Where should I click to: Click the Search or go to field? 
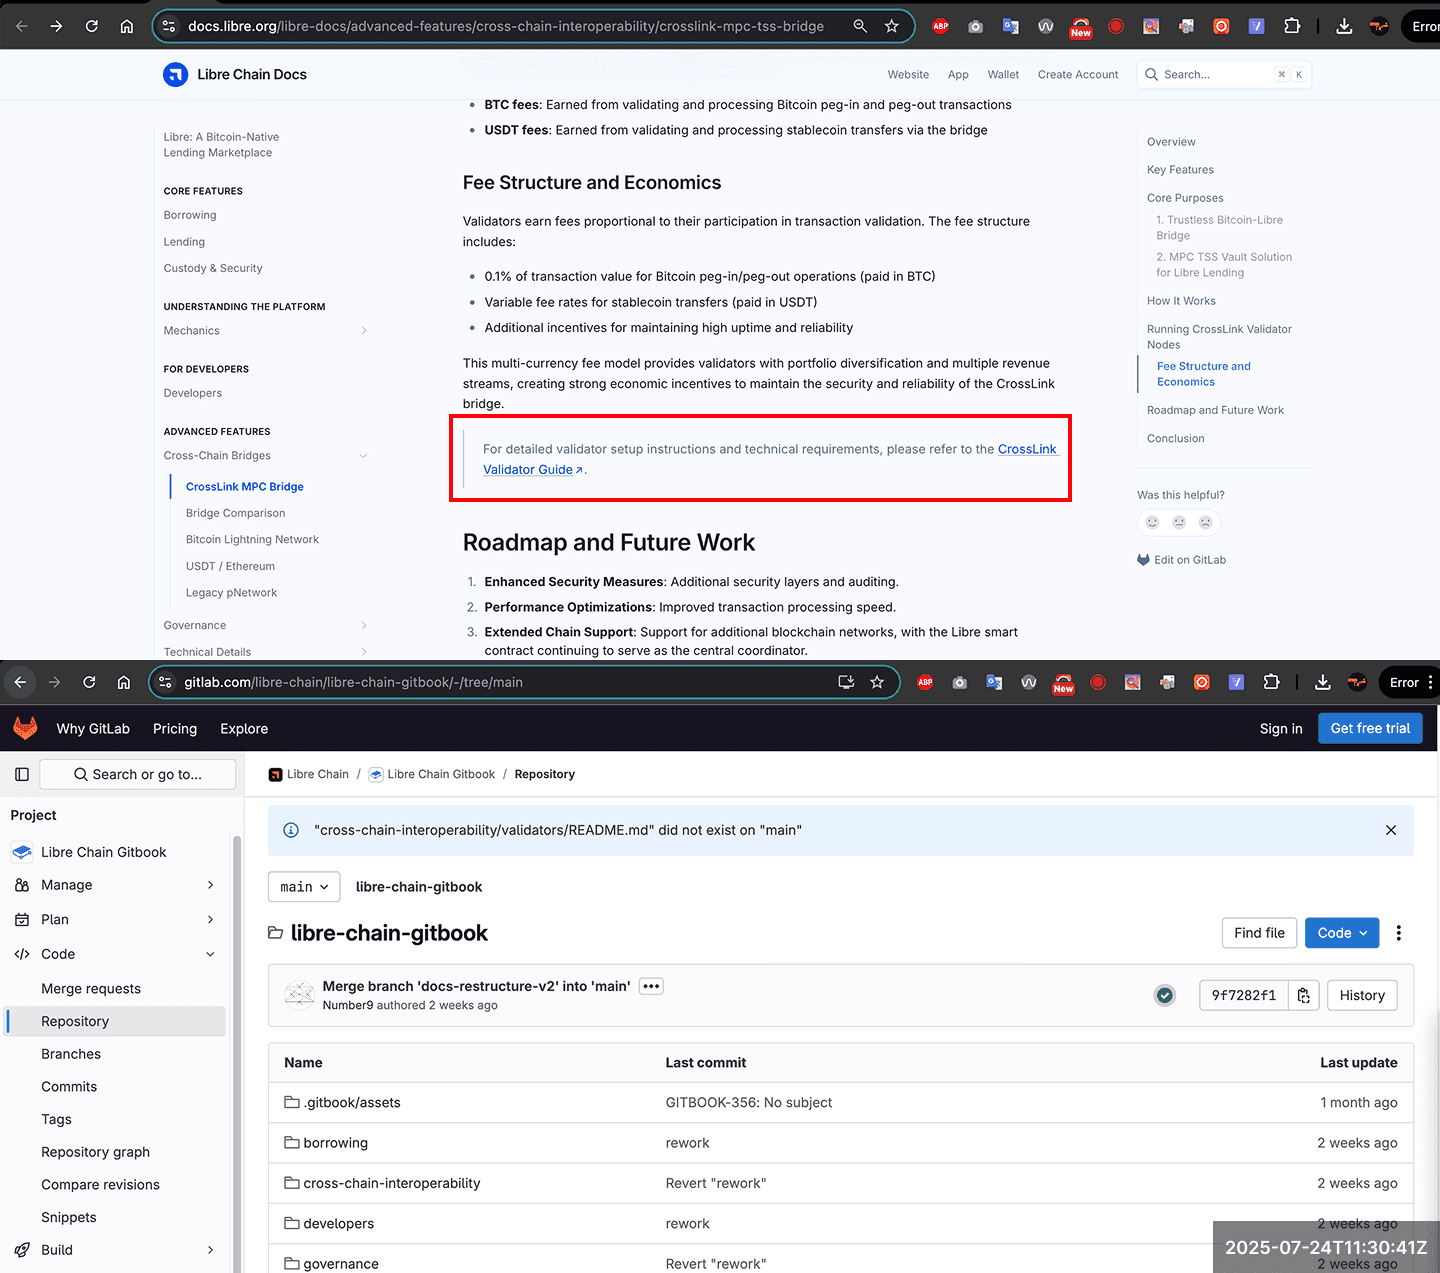138,773
